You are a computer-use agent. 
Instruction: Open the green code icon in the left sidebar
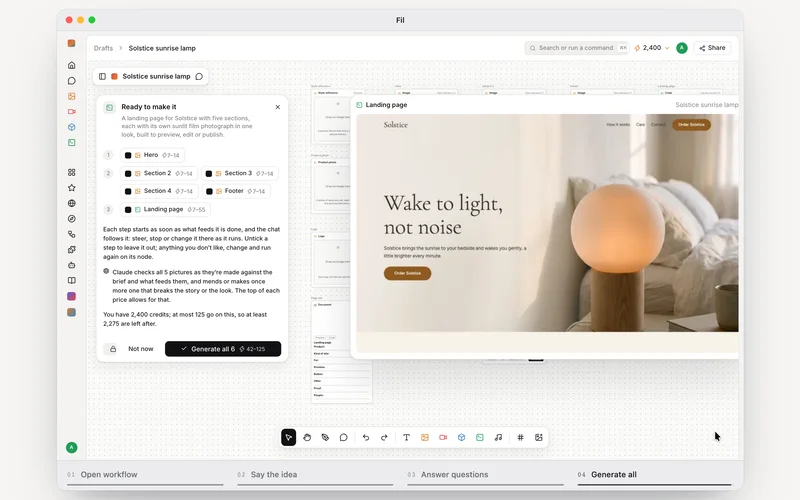pos(71,142)
